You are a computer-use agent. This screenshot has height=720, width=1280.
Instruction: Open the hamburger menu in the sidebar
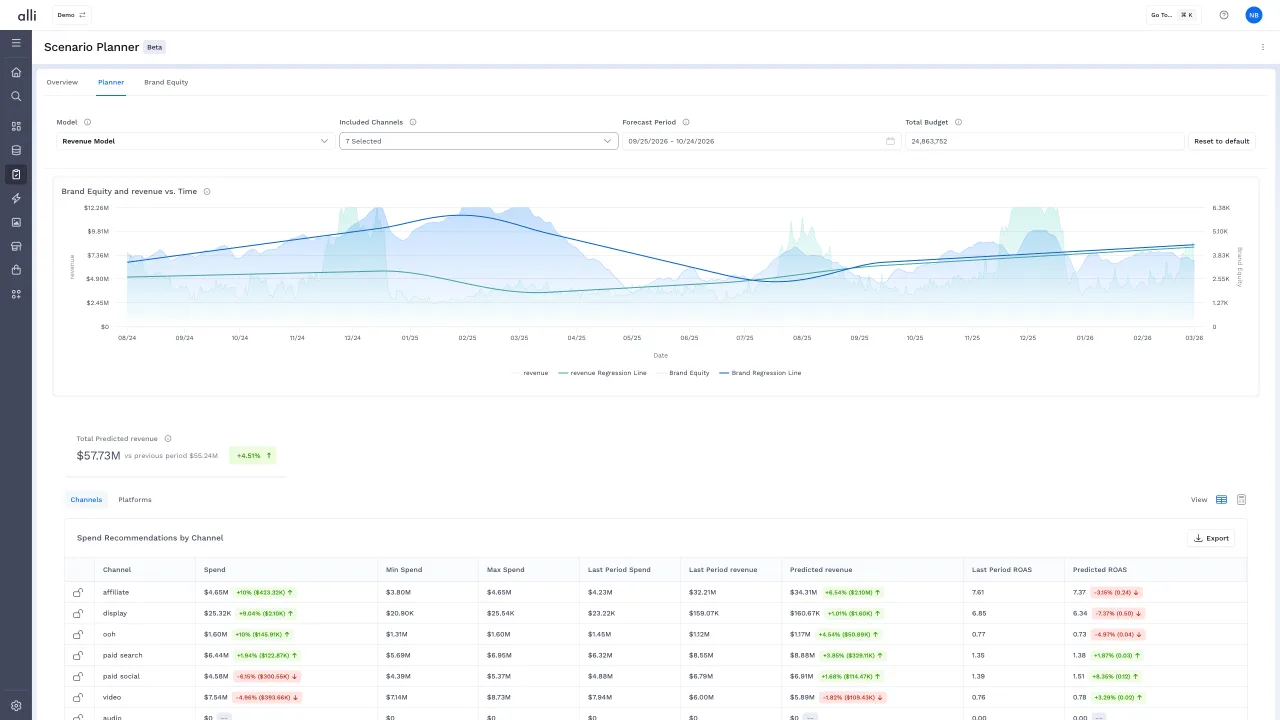click(x=16, y=43)
